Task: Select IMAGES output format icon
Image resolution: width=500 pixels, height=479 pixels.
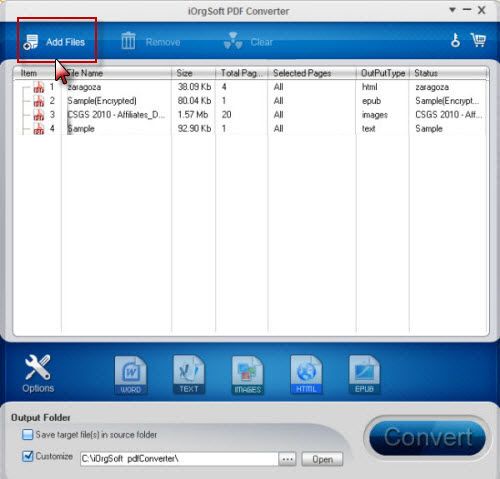Action: [x=247, y=375]
